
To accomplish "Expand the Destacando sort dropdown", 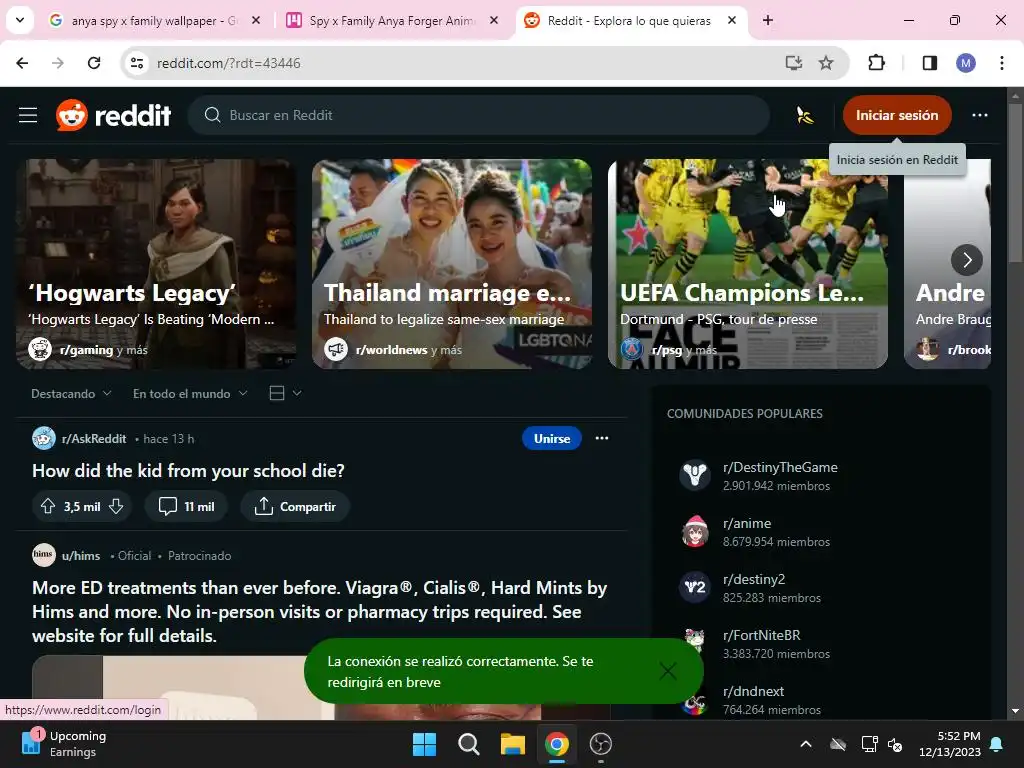I will pos(71,394).
